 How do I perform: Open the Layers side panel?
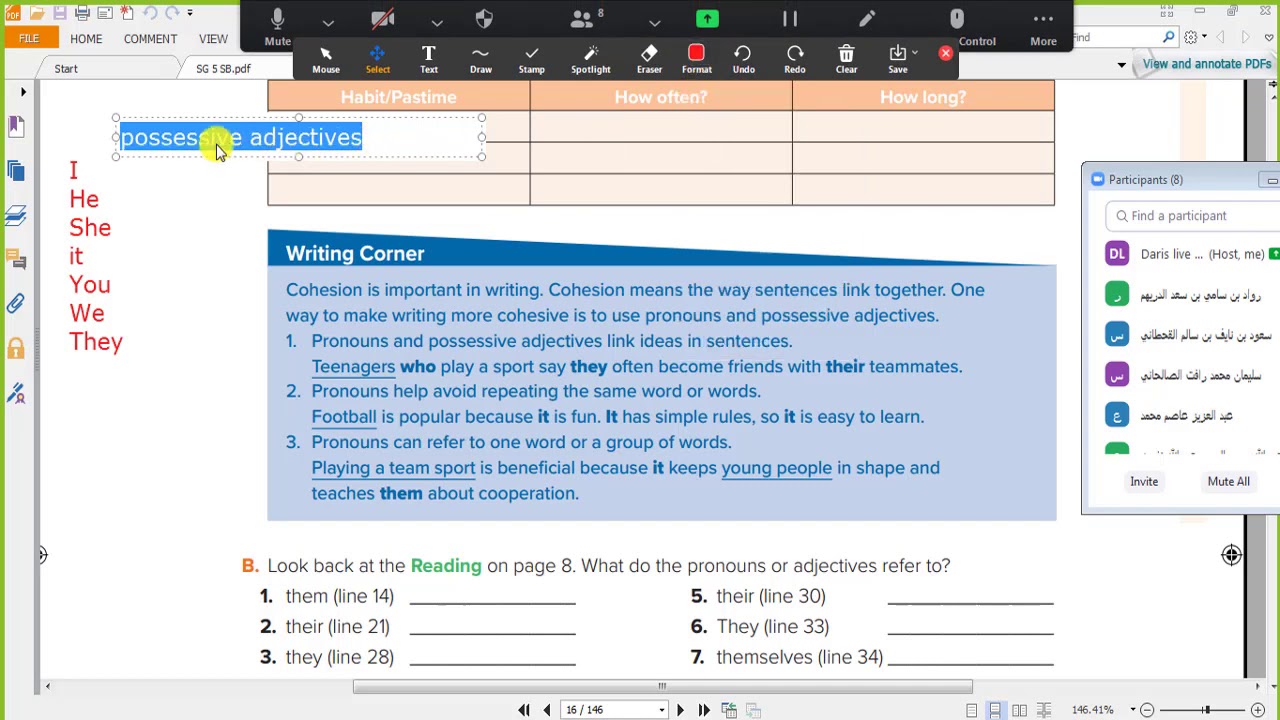click(16, 215)
